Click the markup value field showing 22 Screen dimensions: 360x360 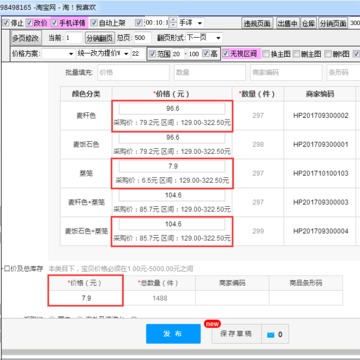tap(138, 54)
